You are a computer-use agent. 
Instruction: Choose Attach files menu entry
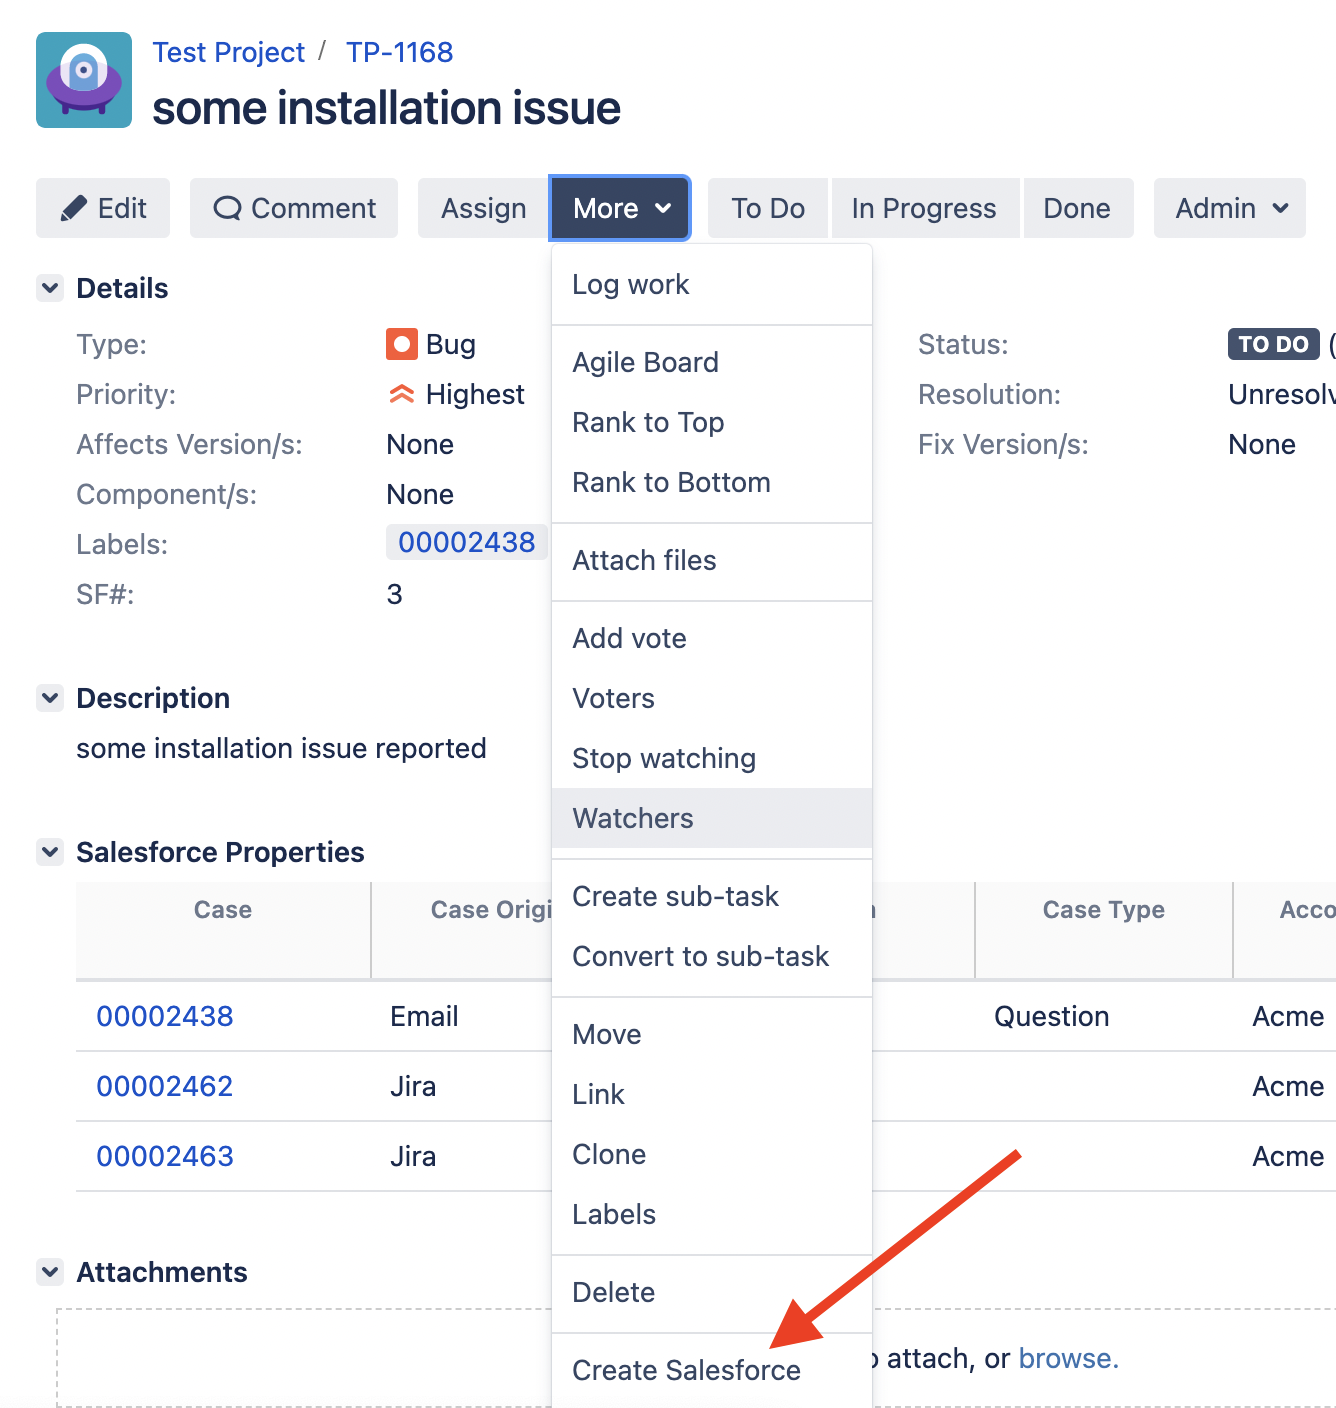[x=644, y=560]
